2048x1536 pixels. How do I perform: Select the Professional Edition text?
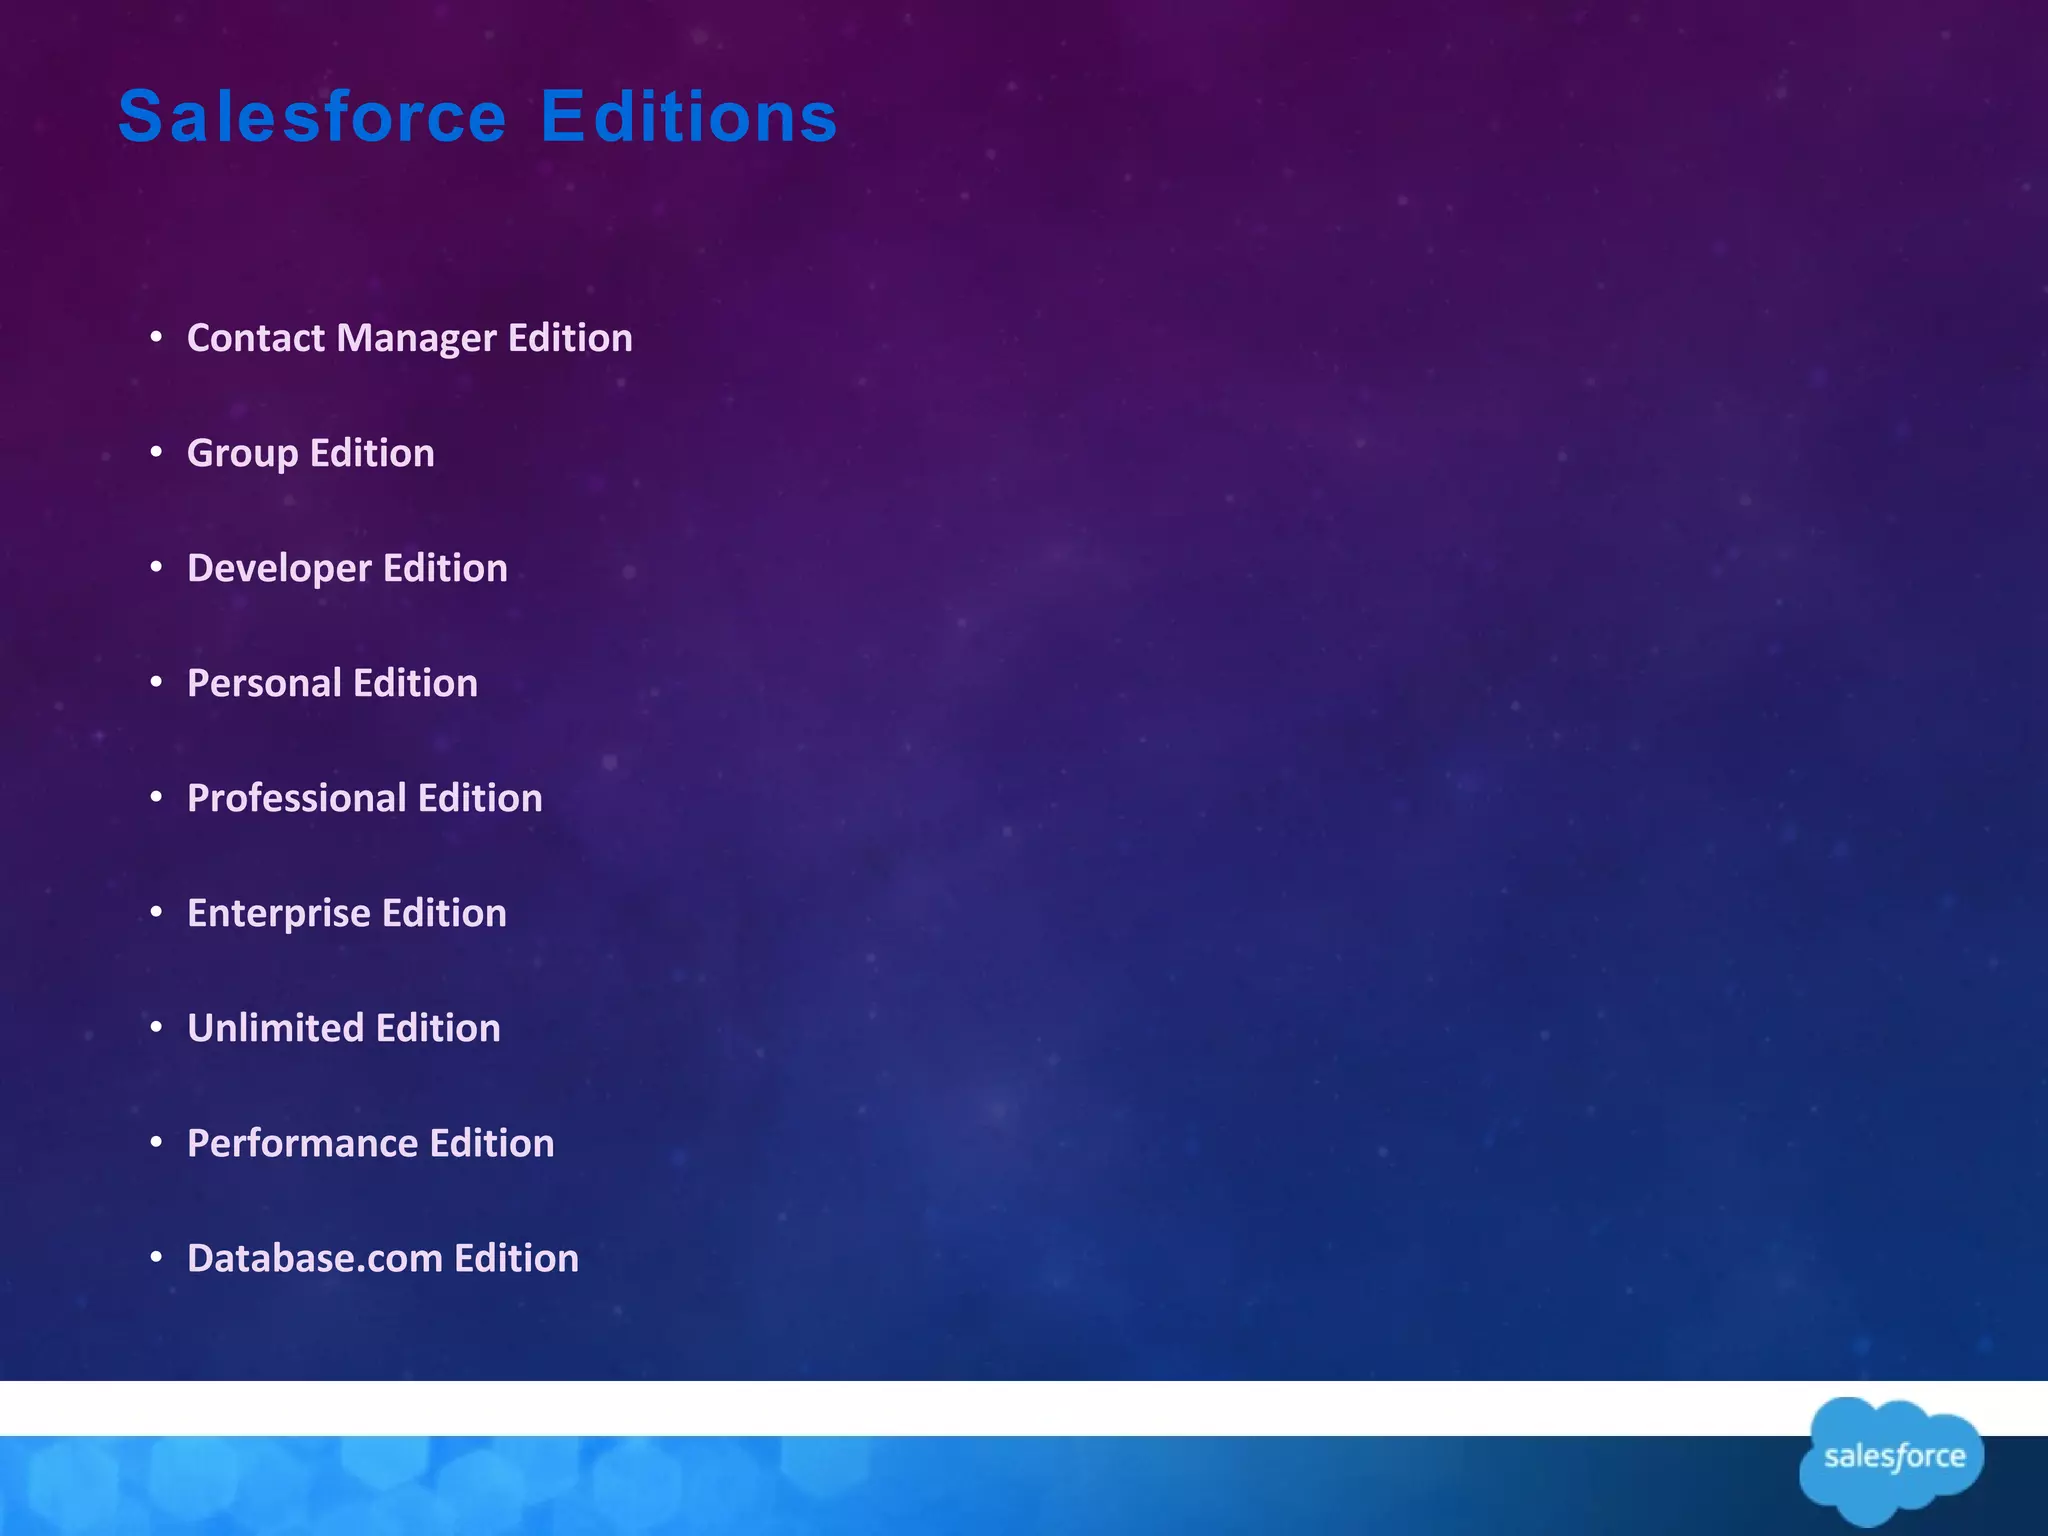coord(364,798)
